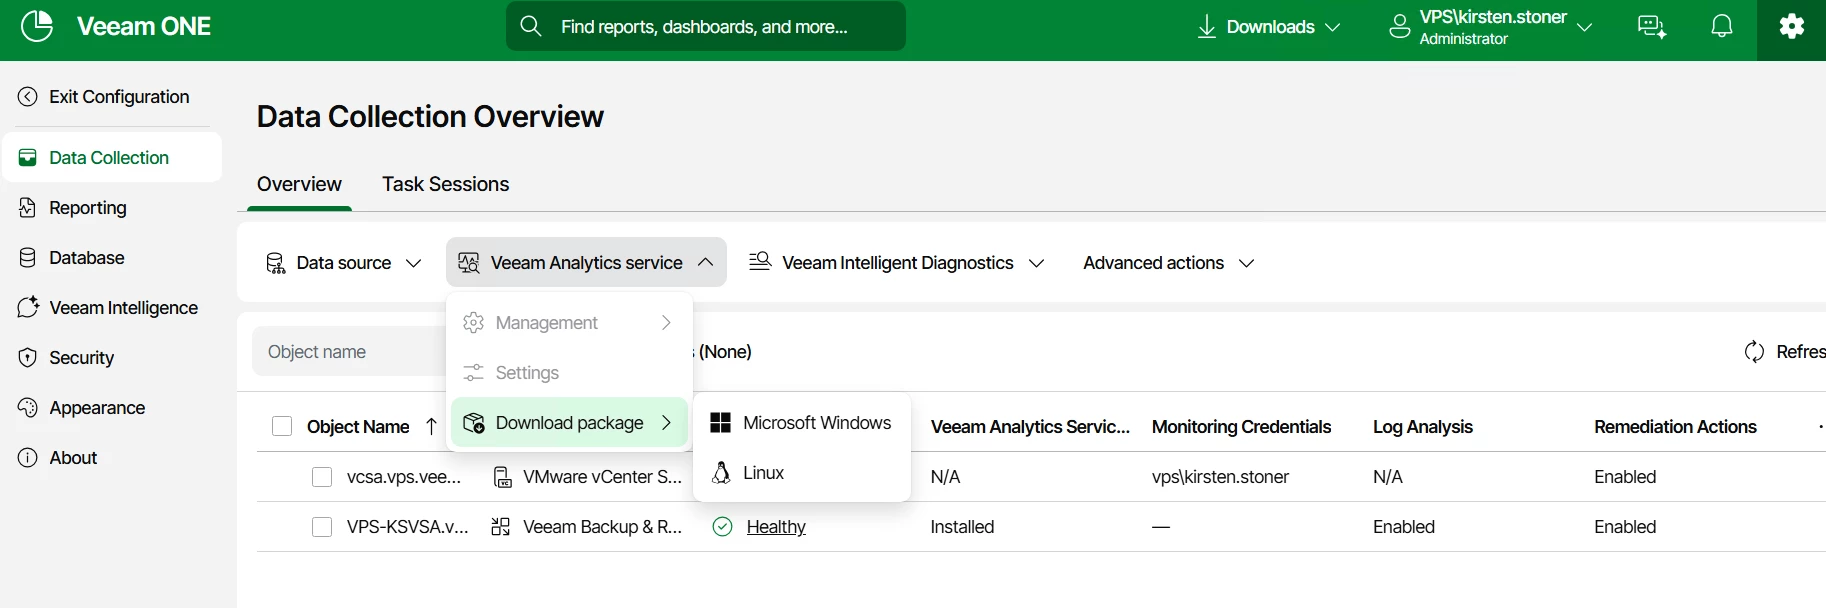Image resolution: width=1826 pixels, height=608 pixels.
Task: Click the Monitoring Credentials column header
Action: click(1241, 427)
